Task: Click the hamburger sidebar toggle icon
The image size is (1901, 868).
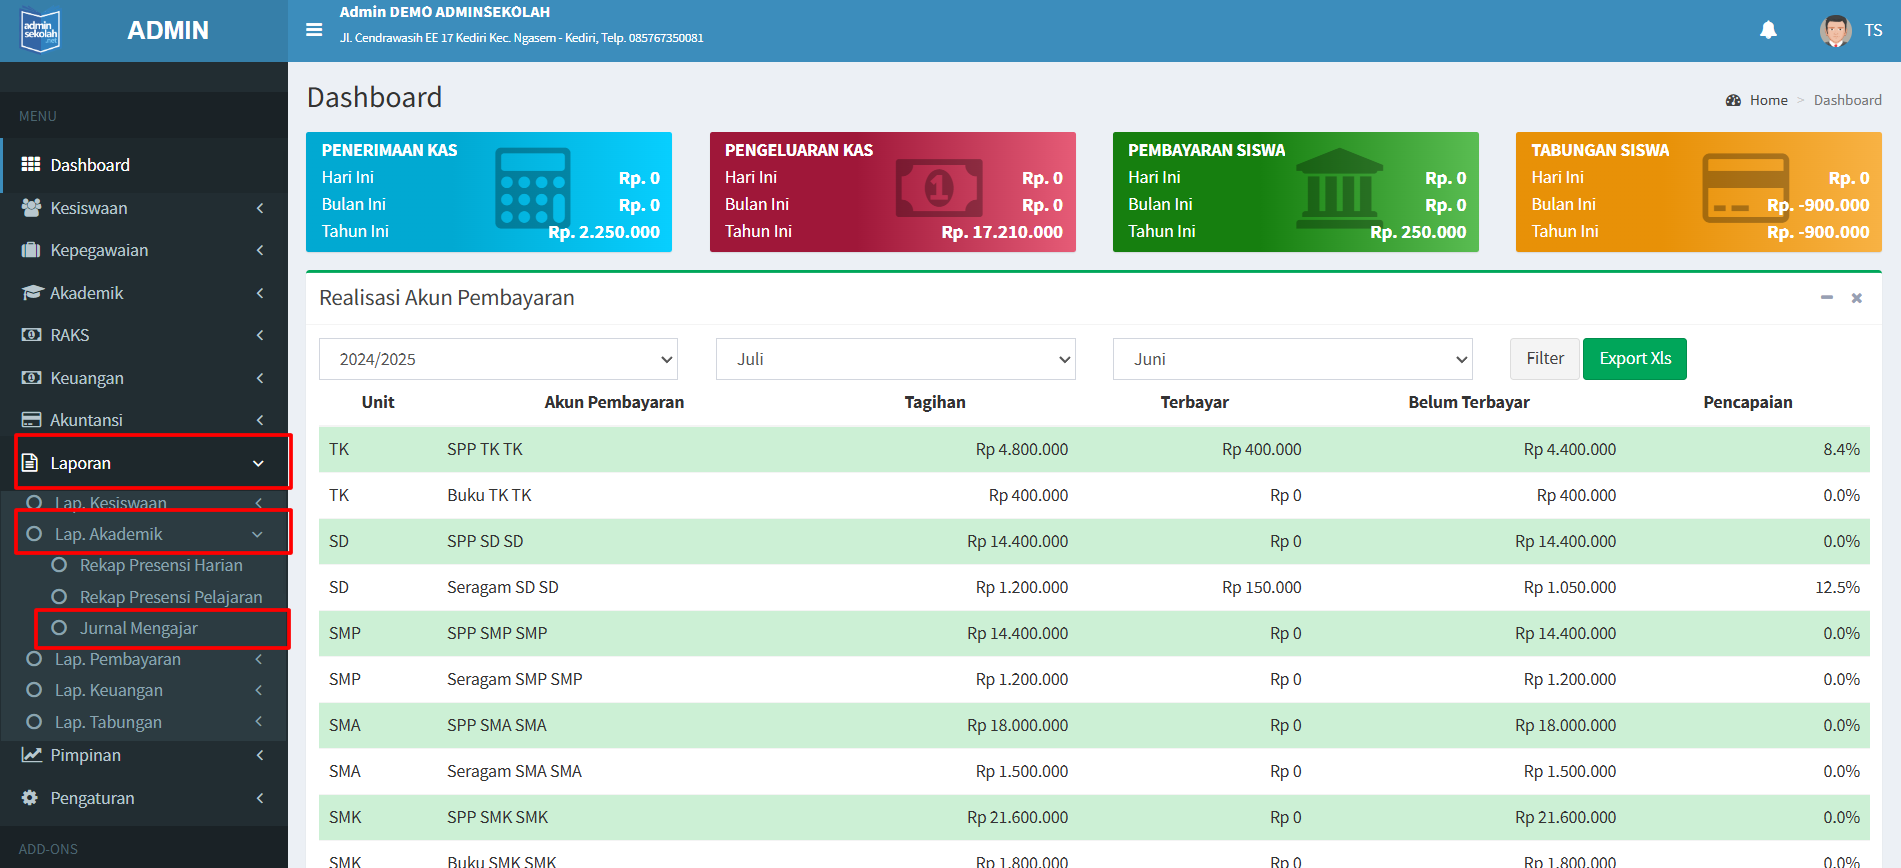Action: [x=314, y=30]
